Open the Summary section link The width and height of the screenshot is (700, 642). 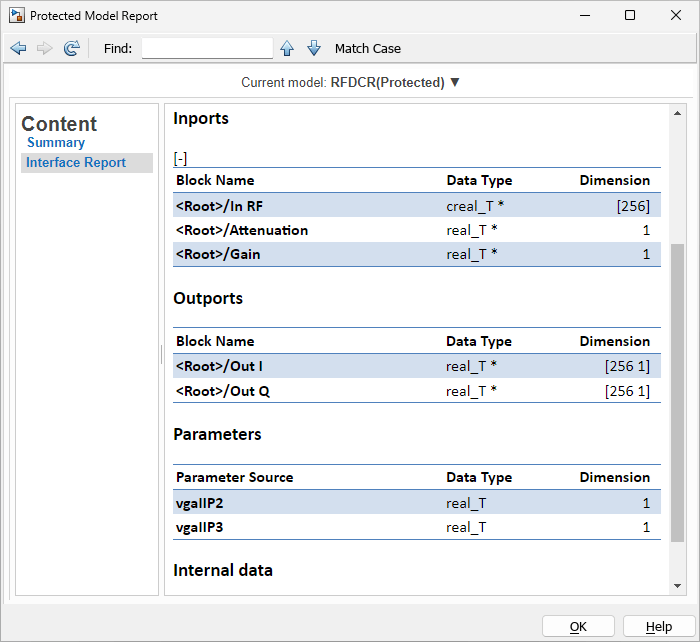point(56,142)
